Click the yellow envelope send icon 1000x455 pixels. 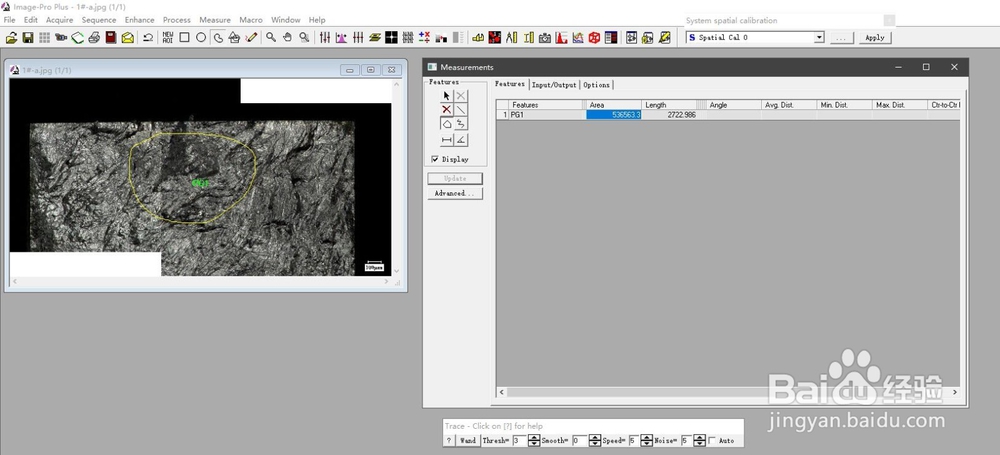[x=128, y=38]
